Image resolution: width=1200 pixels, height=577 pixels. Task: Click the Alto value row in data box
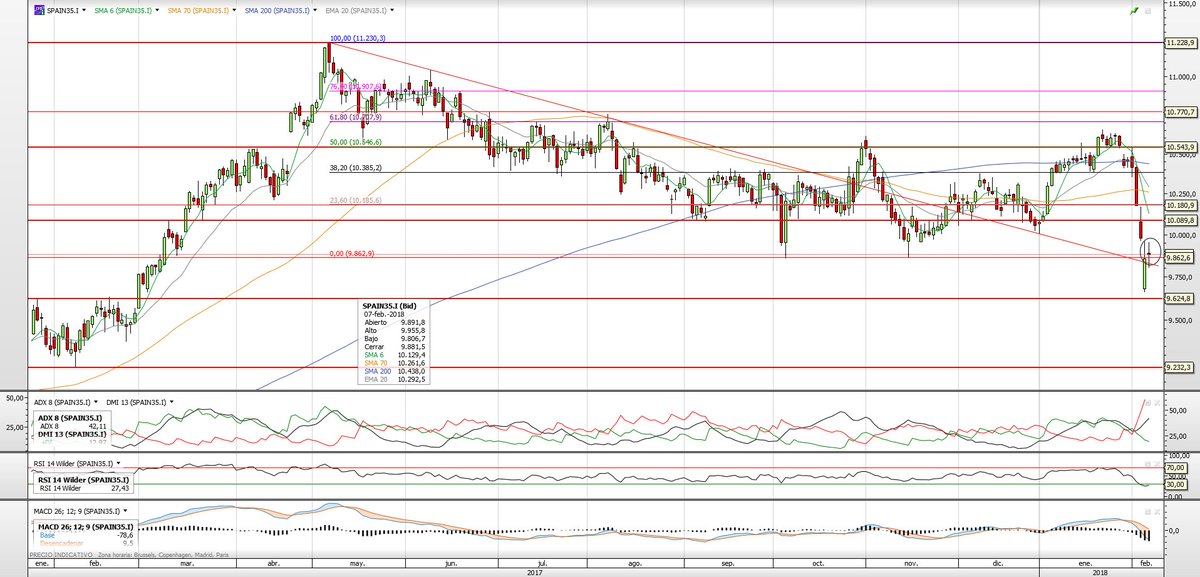click(x=397, y=332)
